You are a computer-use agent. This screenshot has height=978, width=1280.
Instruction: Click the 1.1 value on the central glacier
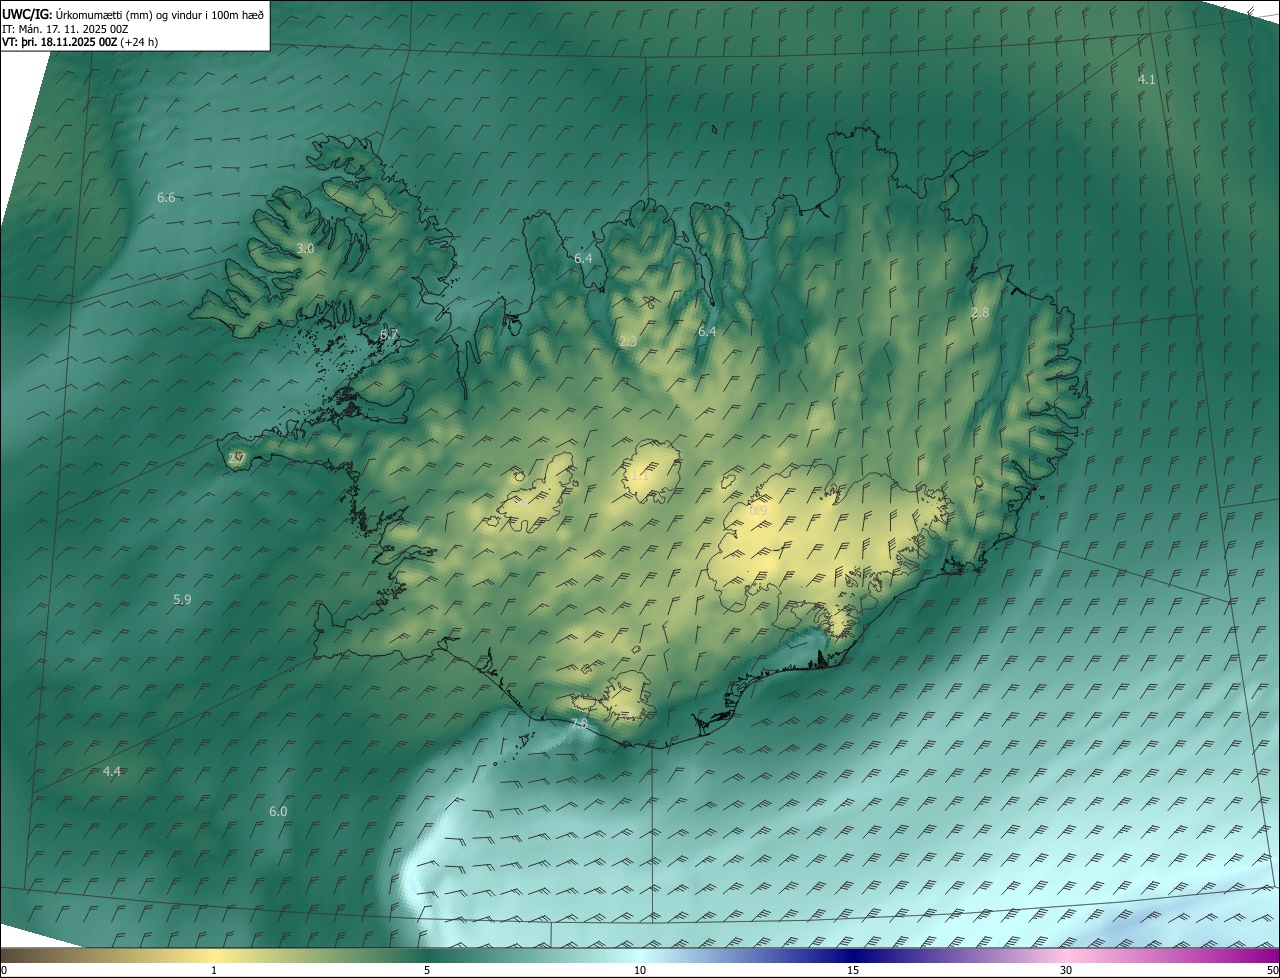640,476
